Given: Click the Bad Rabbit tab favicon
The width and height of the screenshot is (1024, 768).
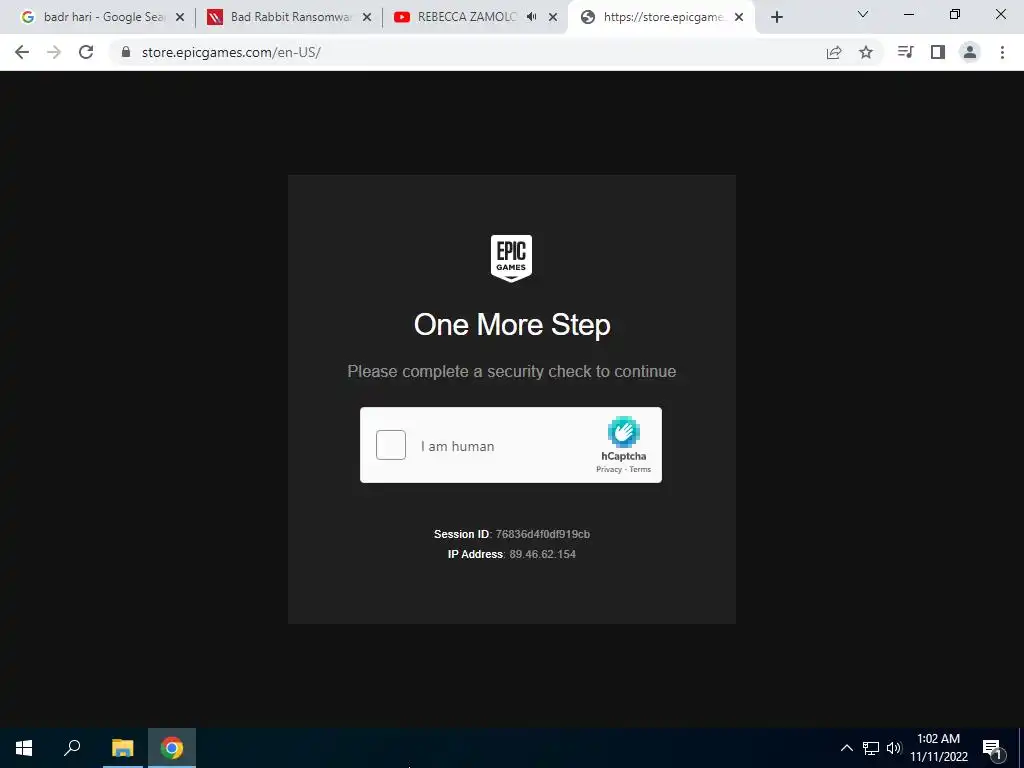Looking at the screenshot, I should click(215, 18).
